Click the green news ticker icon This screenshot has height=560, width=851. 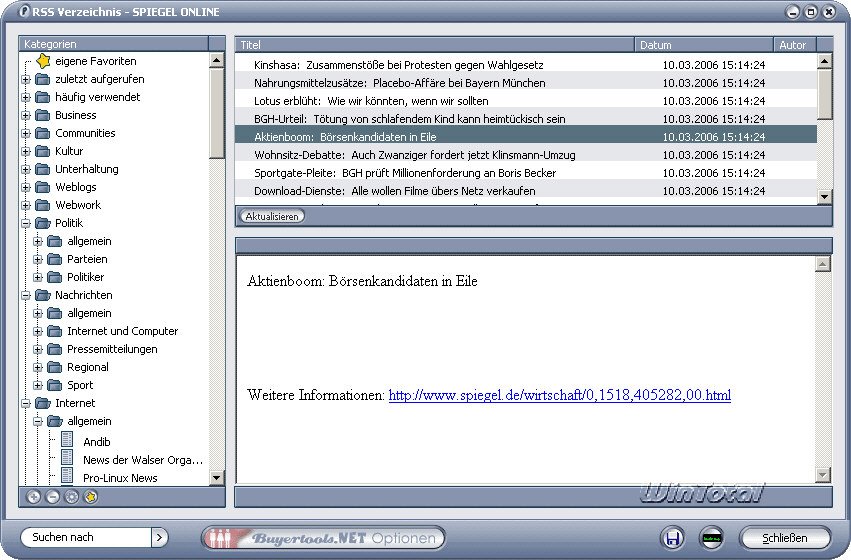coord(712,538)
